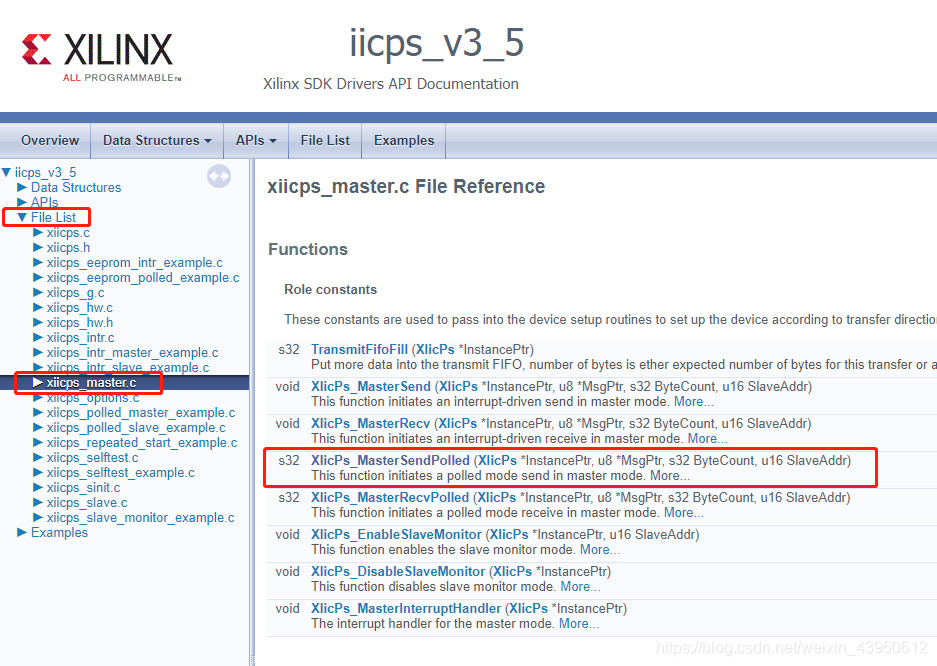Expand the Data Structures tree arrow
Image resolution: width=937 pixels, height=666 pixels.
(x=22, y=188)
